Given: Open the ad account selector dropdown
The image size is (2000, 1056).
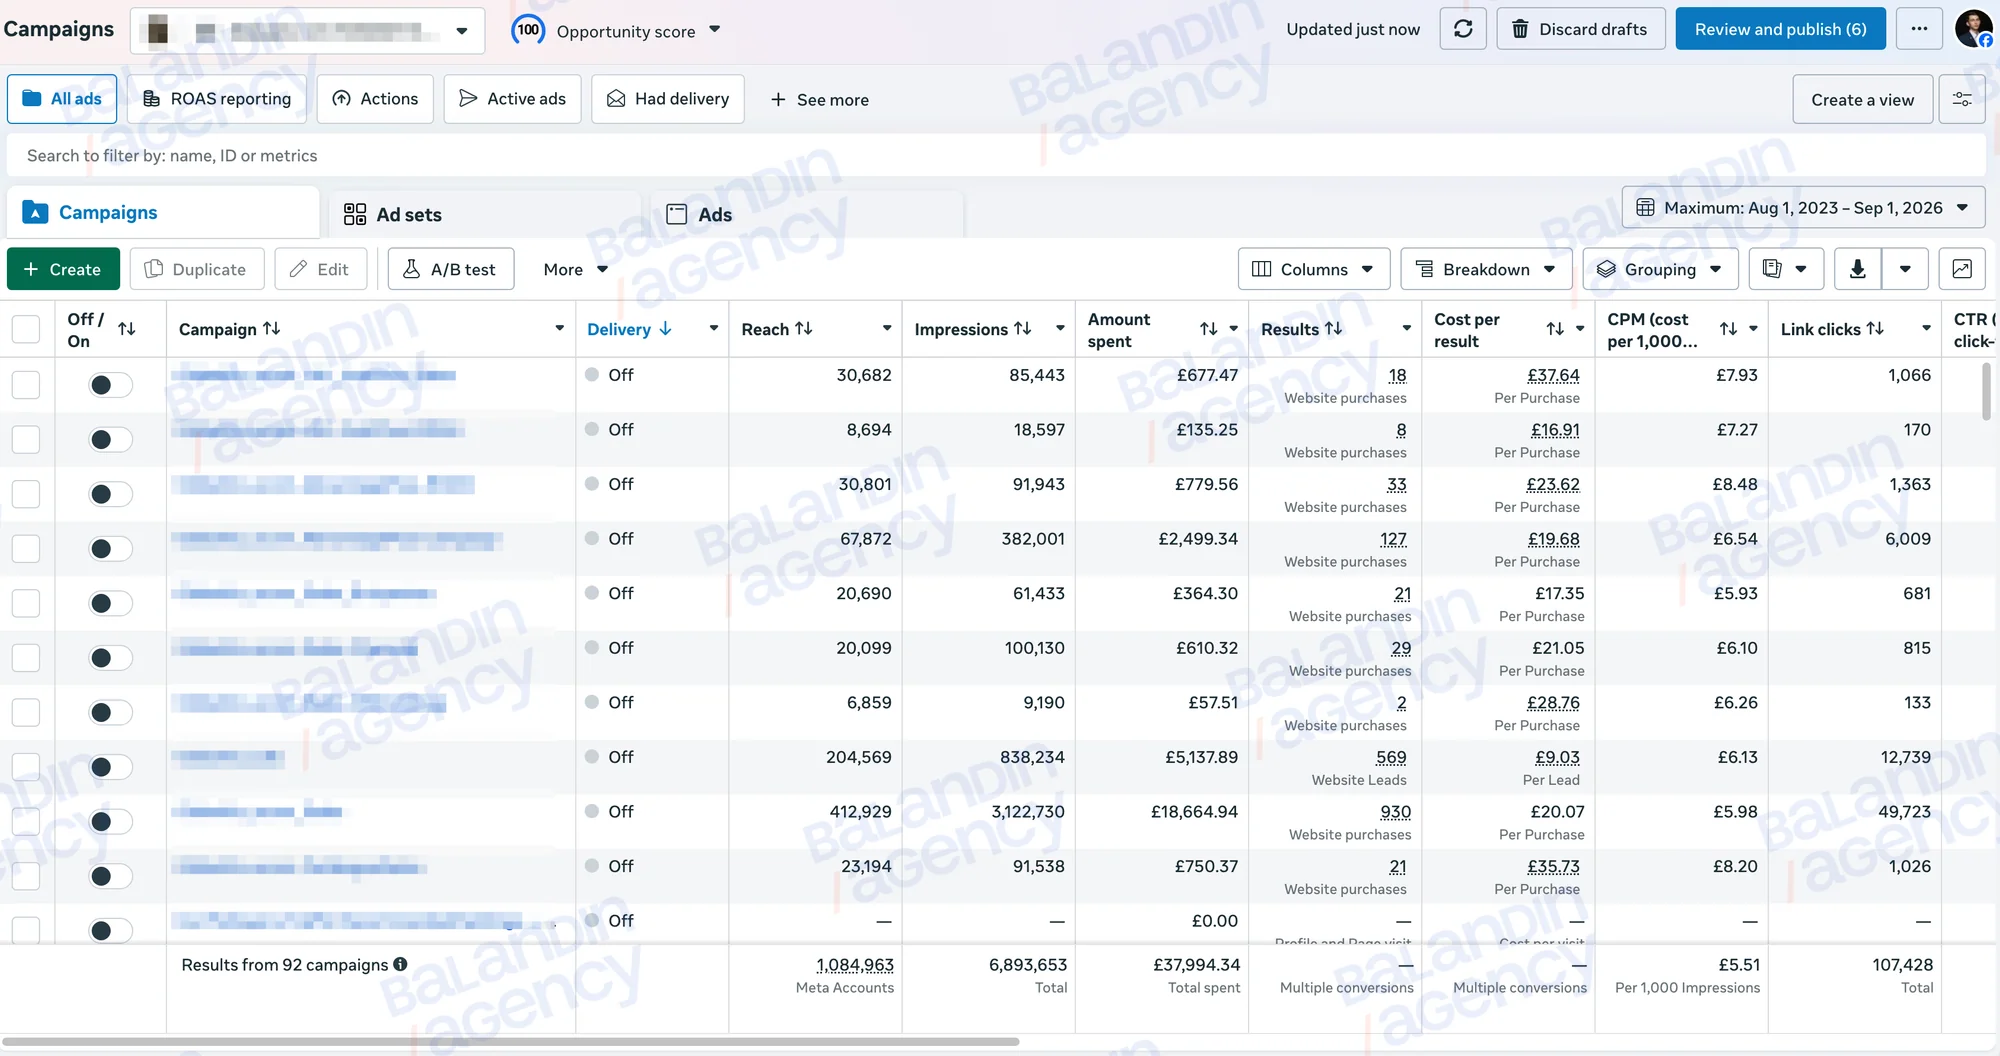Looking at the screenshot, I should (x=308, y=30).
